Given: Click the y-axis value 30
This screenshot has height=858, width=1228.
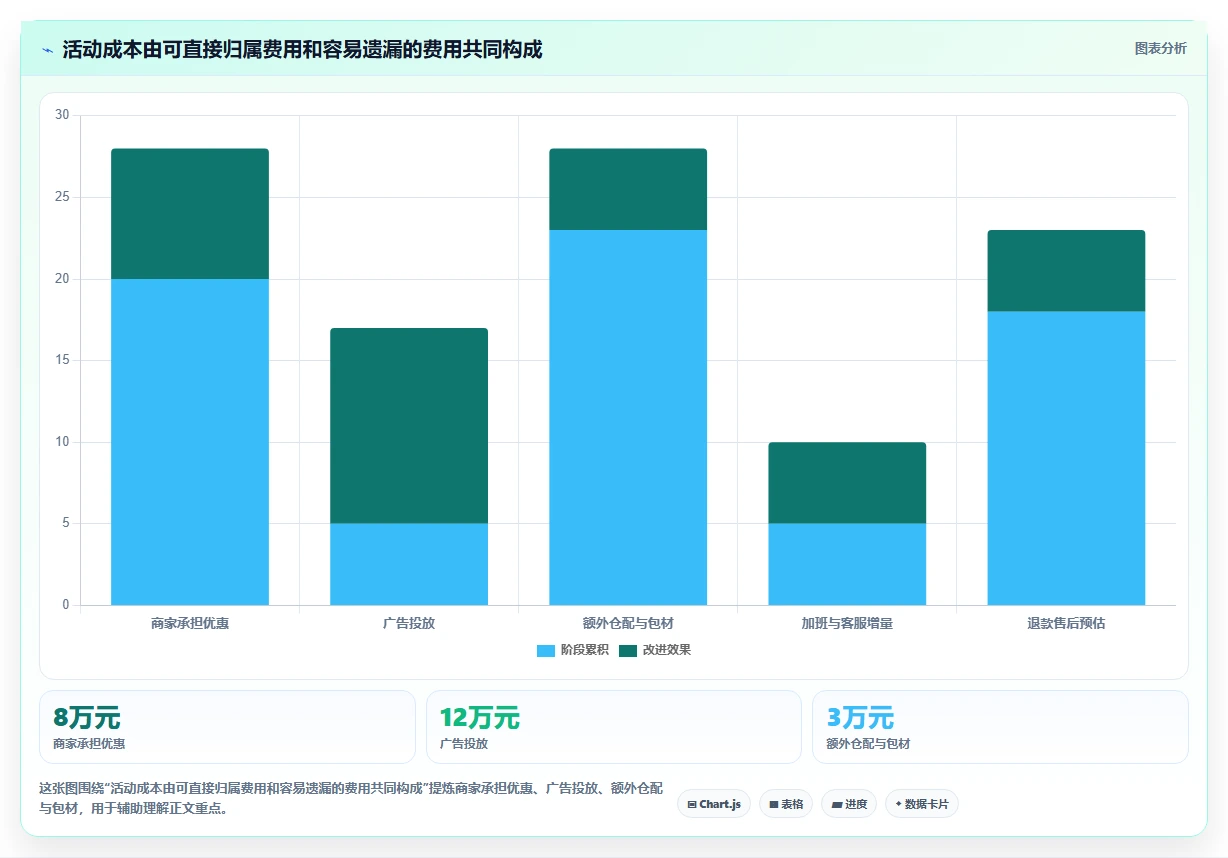Looking at the screenshot, I should 62,115.
